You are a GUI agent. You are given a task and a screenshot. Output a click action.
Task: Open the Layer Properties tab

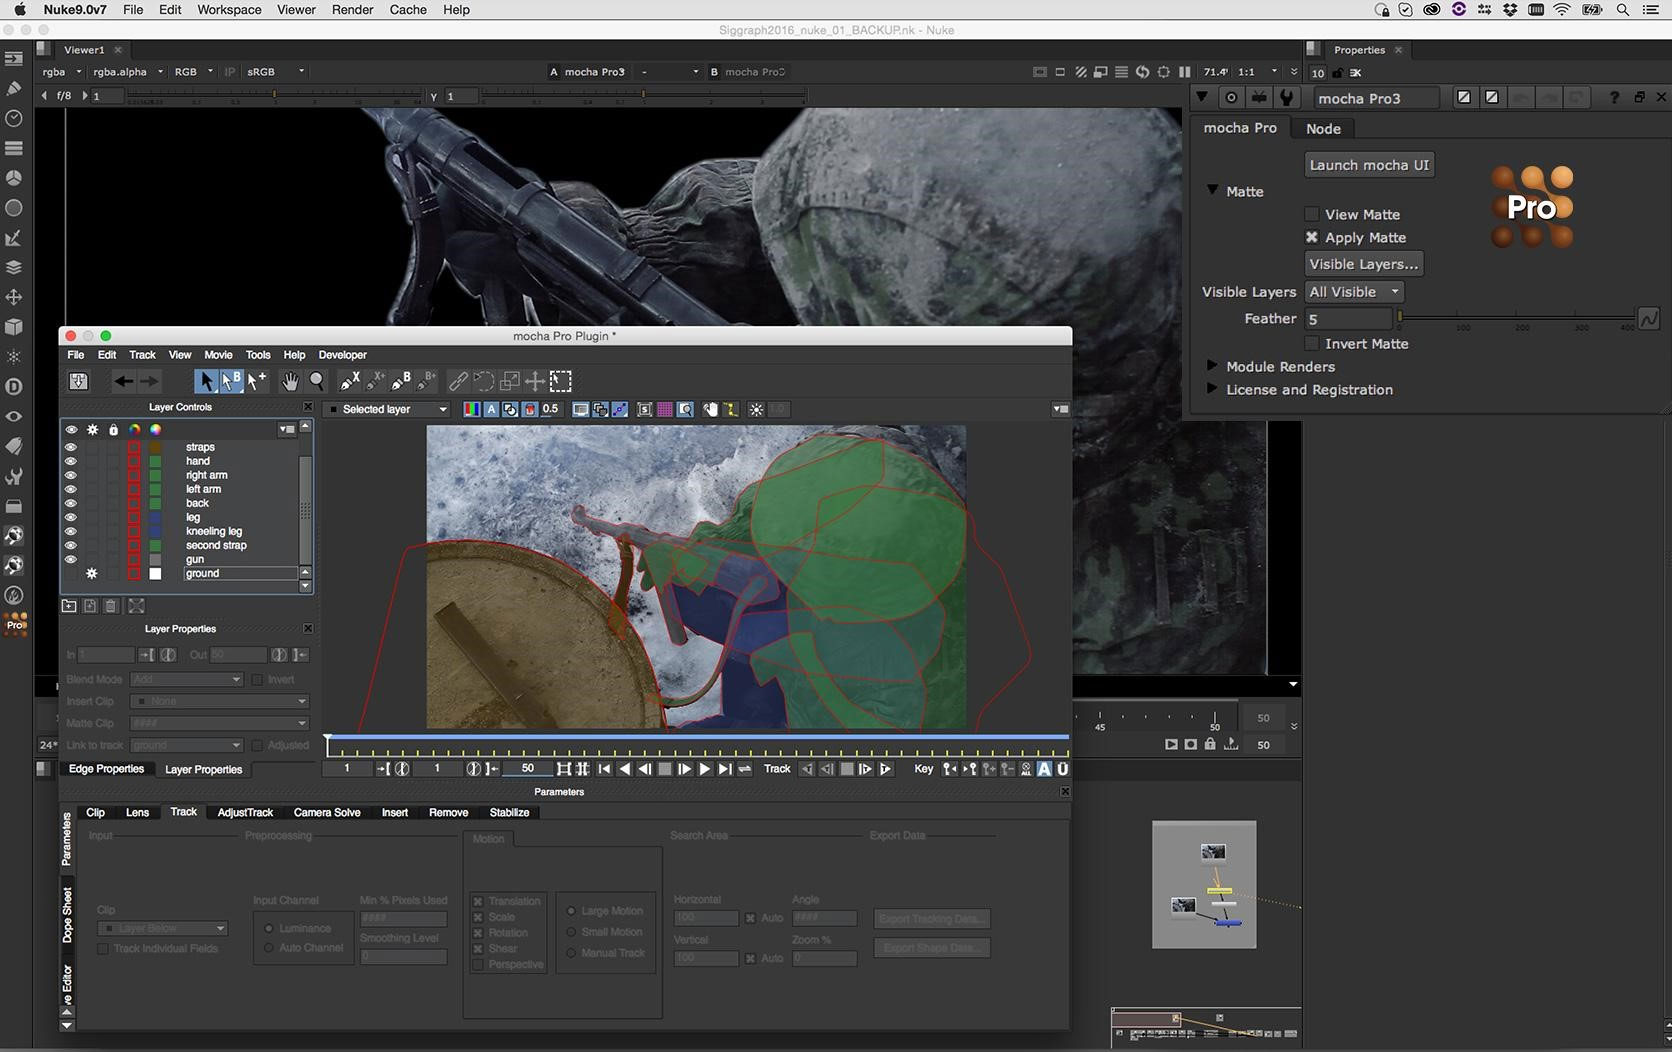[203, 769]
